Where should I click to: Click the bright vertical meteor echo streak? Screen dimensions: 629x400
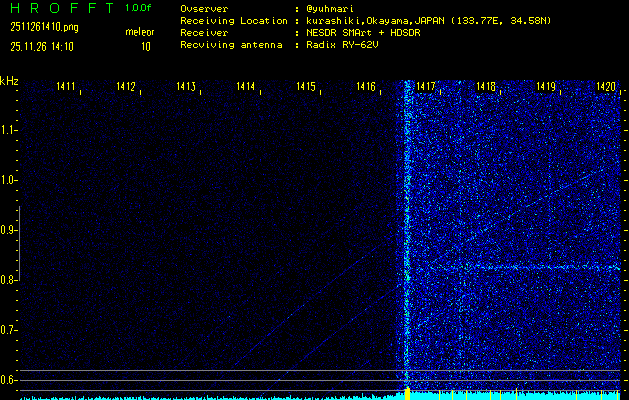point(407,240)
